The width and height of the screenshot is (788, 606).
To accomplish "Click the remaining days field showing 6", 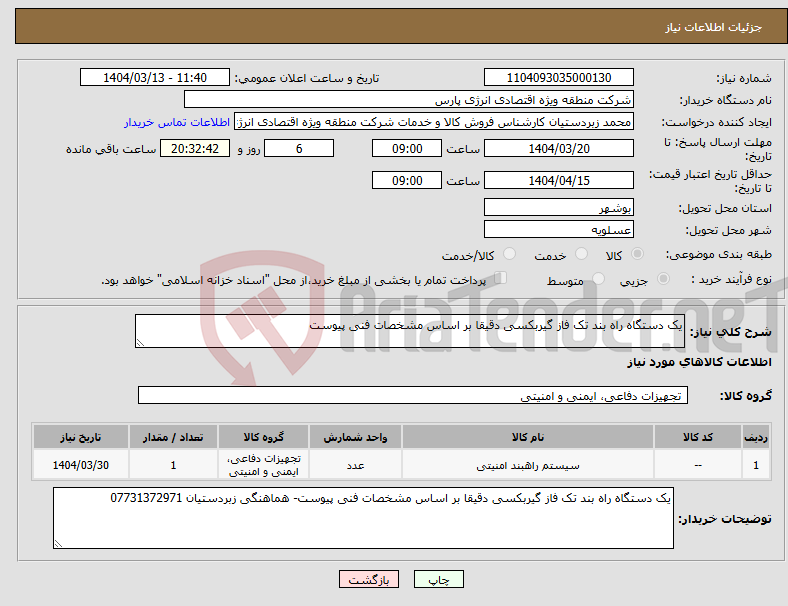I will click(x=299, y=149).
